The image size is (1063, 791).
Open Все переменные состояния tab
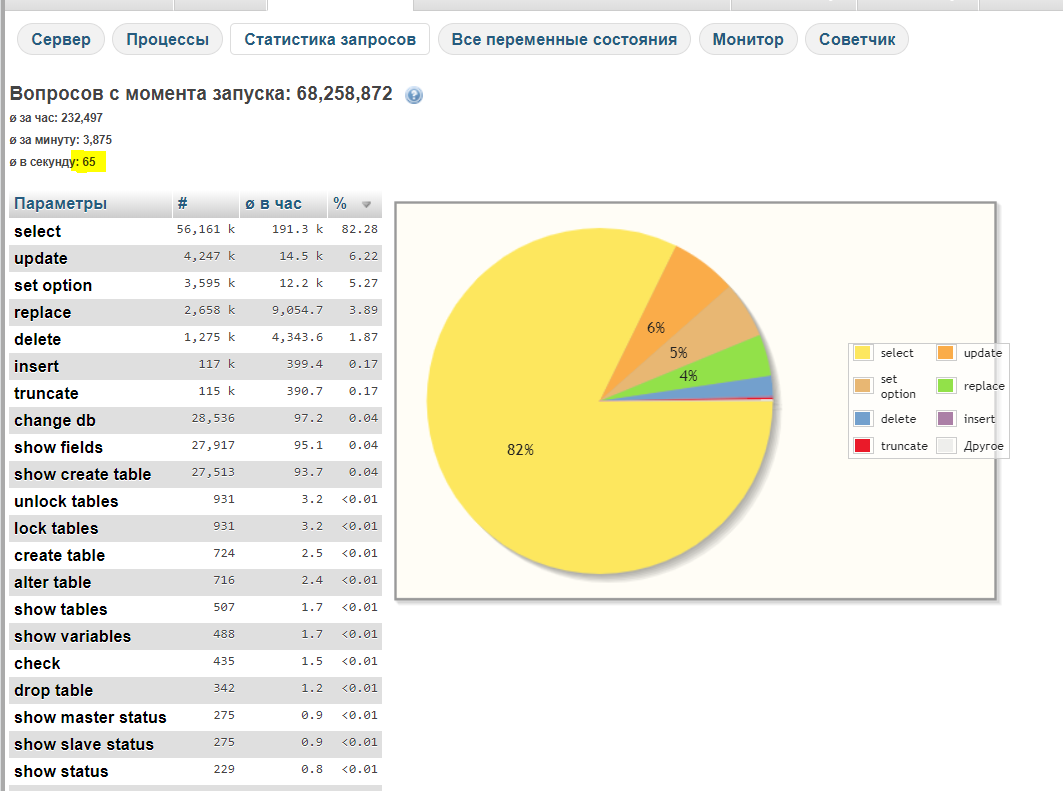click(x=564, y=40)
